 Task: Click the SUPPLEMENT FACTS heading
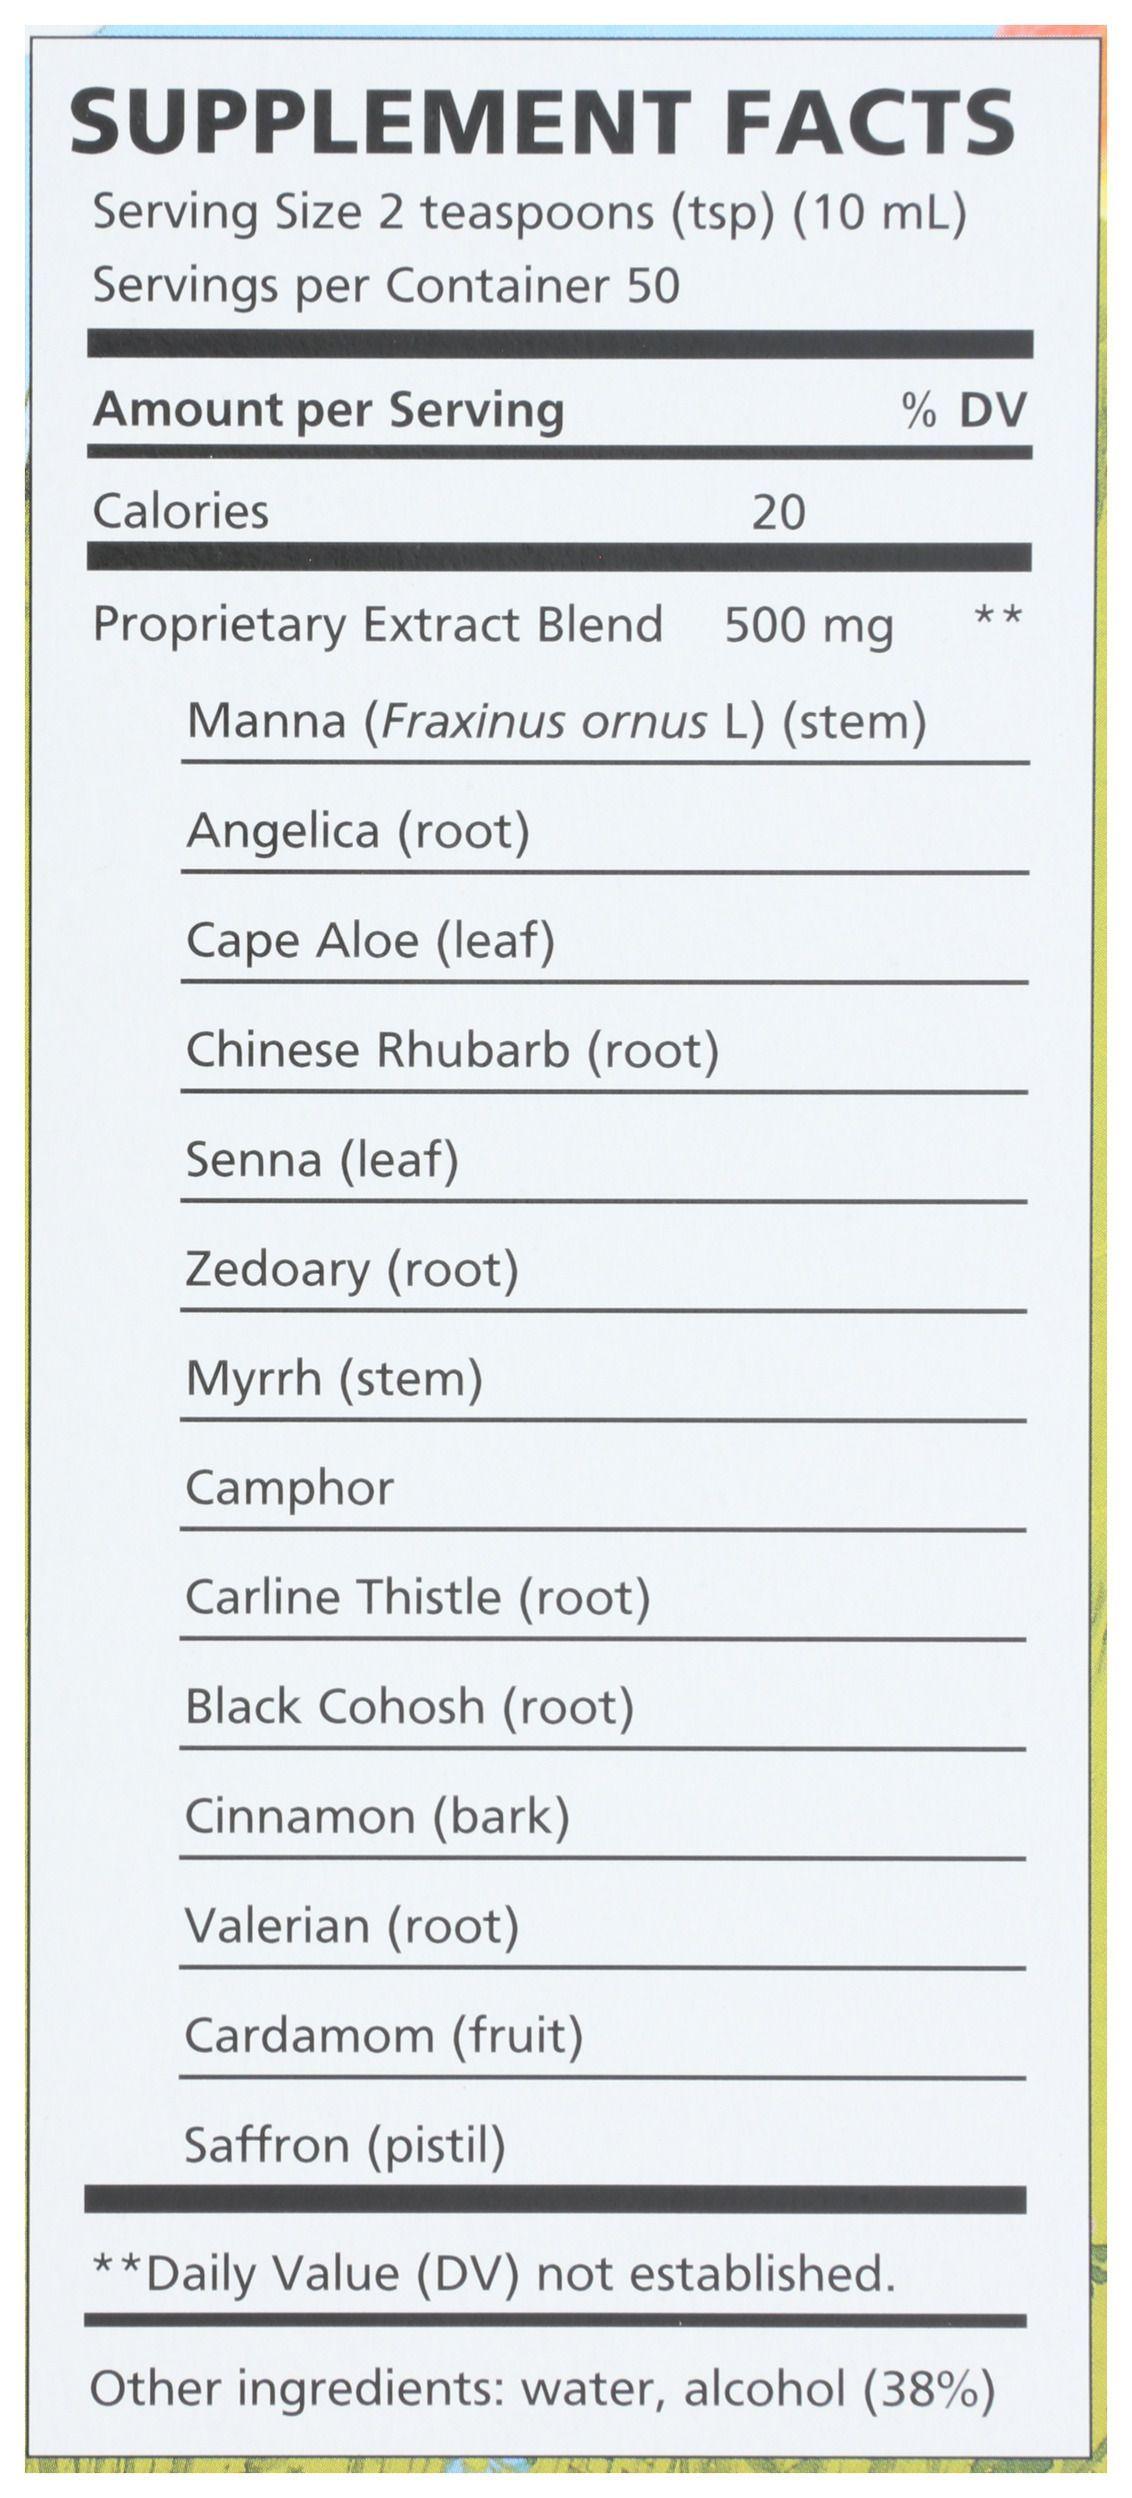pyautogui.click(x=544, y=120)
